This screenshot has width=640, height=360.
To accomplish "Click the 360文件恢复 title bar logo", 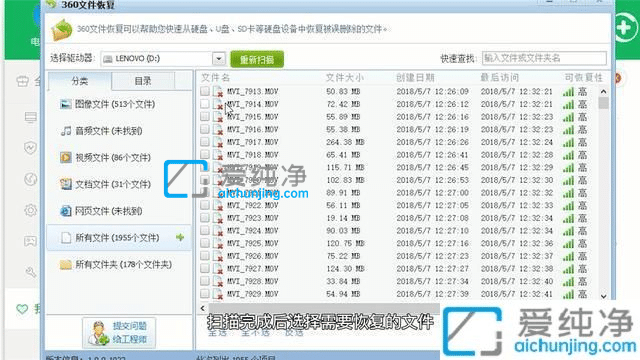I will coord(51,4).
